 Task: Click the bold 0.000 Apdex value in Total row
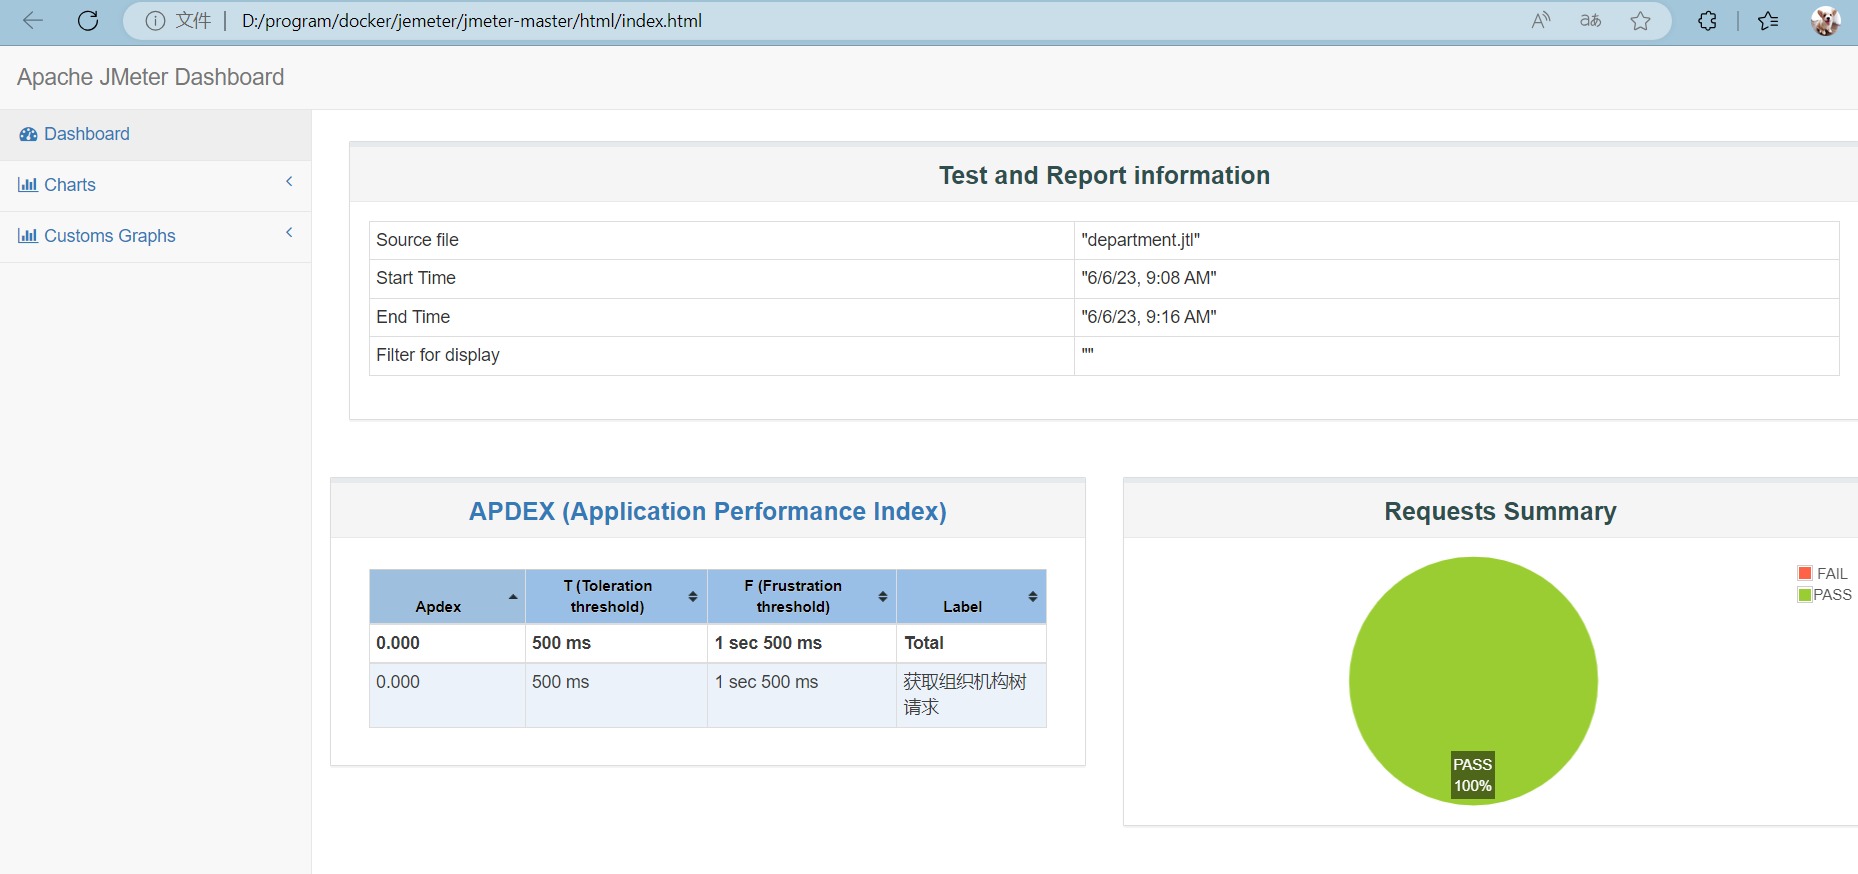(398, 643)
